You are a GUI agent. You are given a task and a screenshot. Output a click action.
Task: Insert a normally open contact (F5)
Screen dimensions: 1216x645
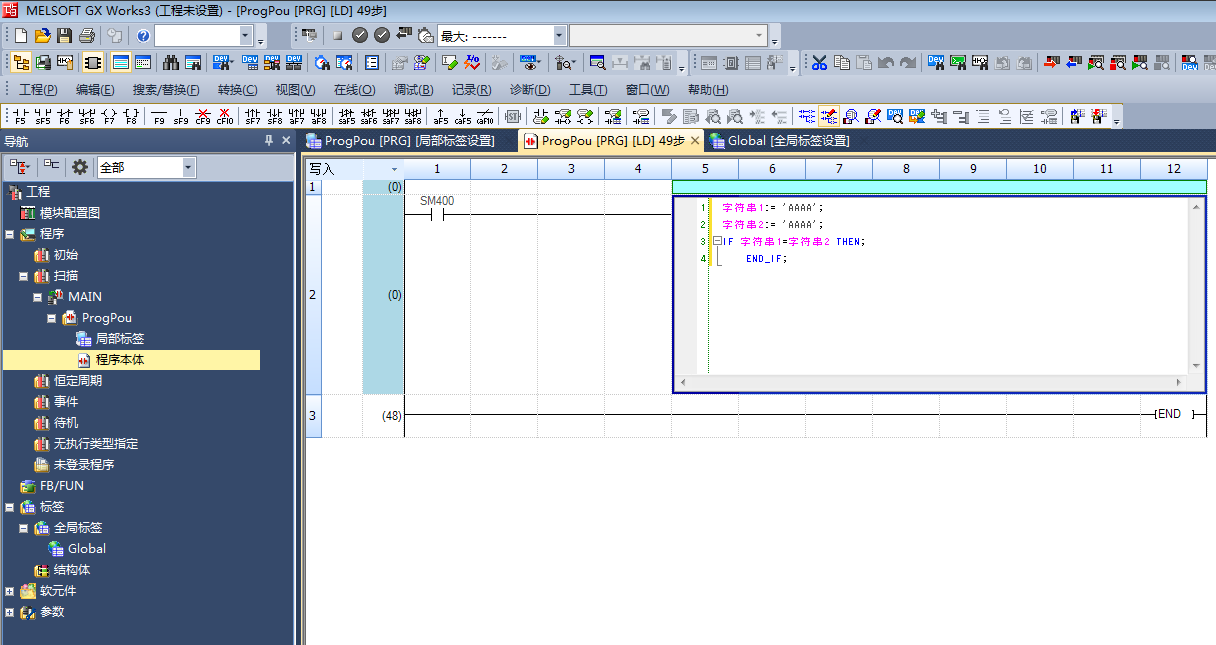pos(19,116)
